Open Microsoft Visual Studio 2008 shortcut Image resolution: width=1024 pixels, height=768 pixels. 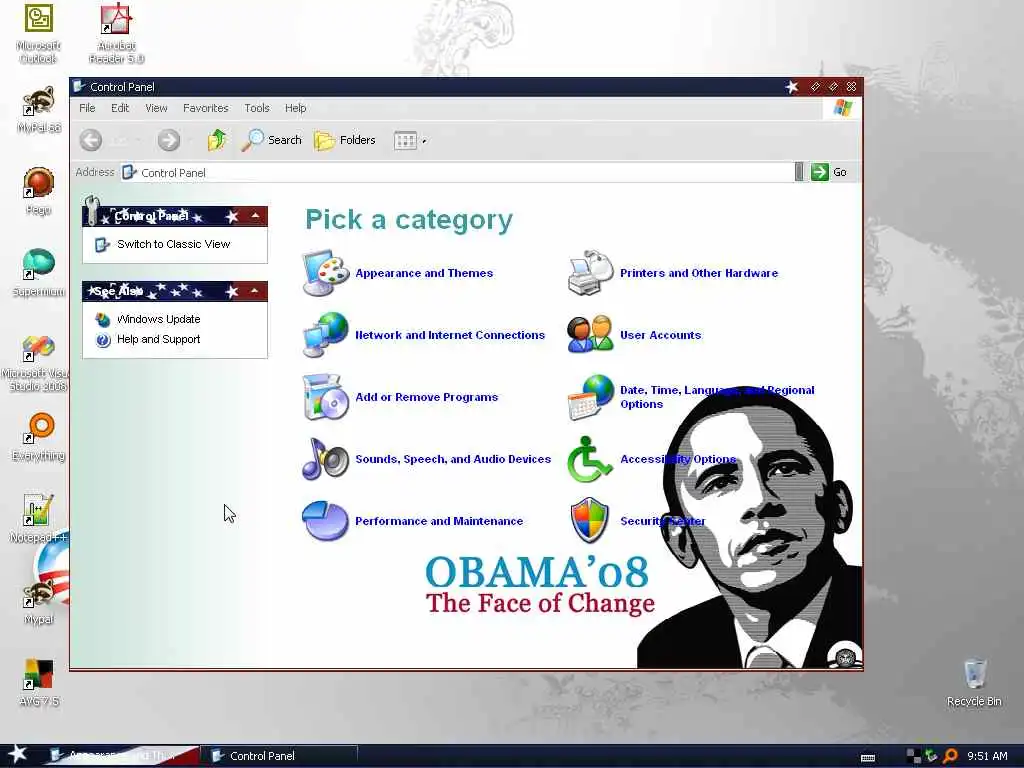click(39, 362)
